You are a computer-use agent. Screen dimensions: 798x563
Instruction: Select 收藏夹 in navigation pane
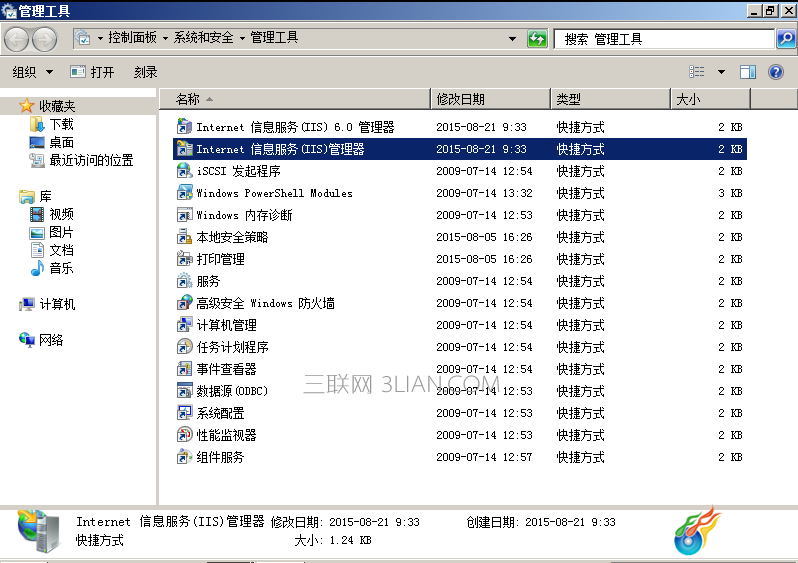tap(57, 106)
